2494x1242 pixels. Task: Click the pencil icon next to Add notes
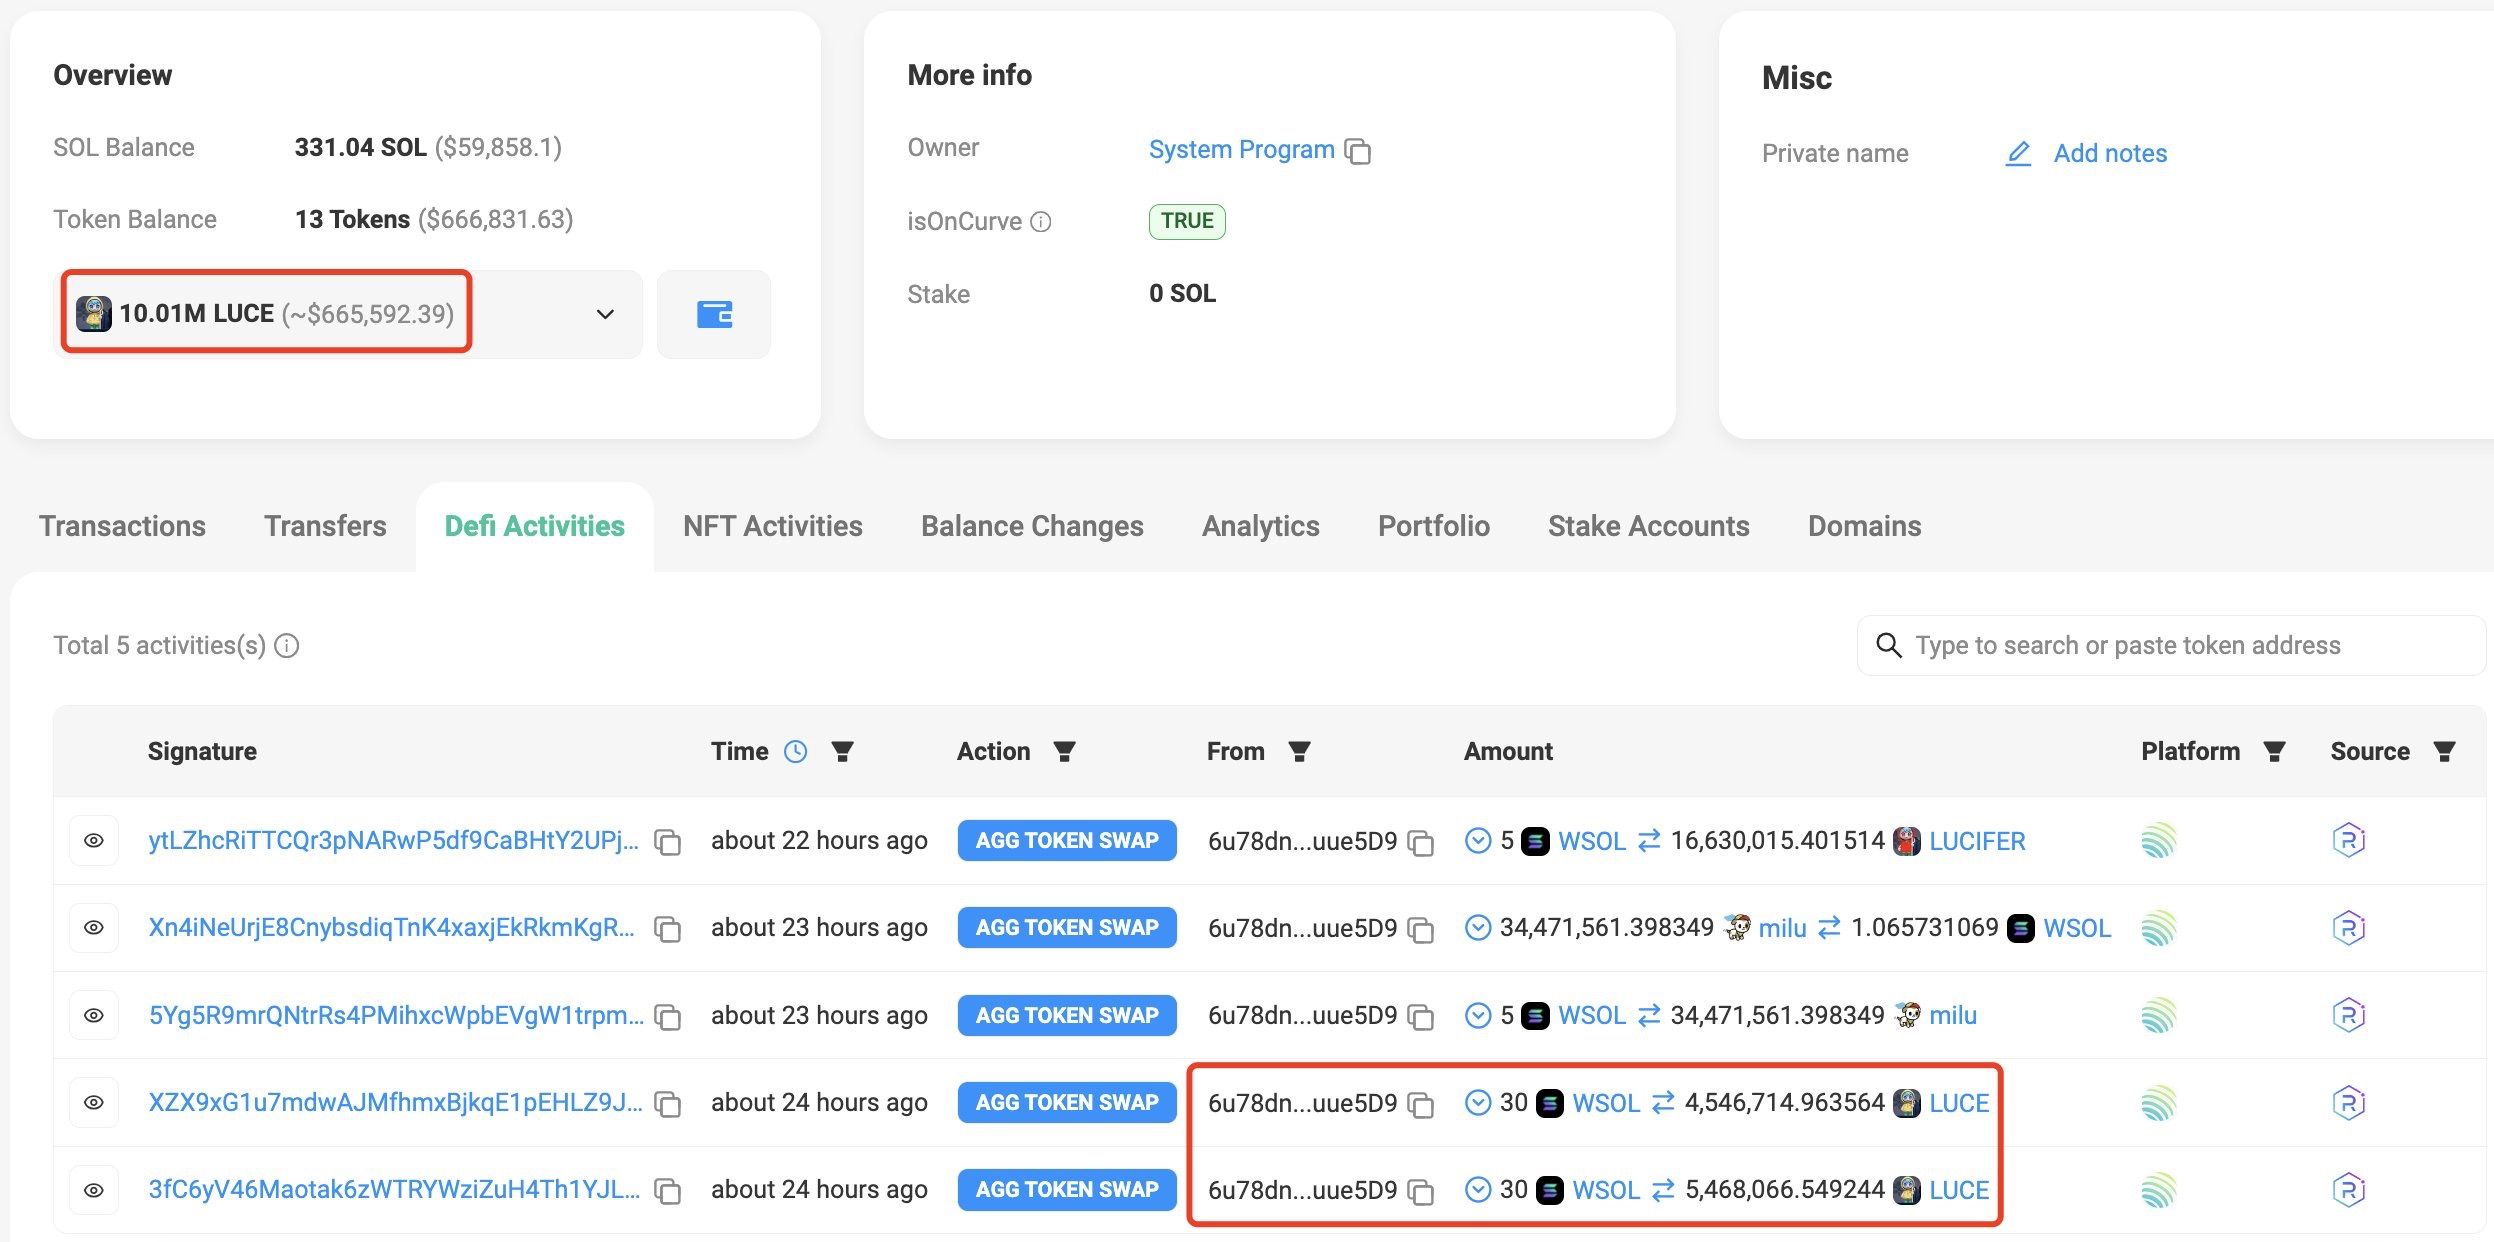tap(2018, 153)
